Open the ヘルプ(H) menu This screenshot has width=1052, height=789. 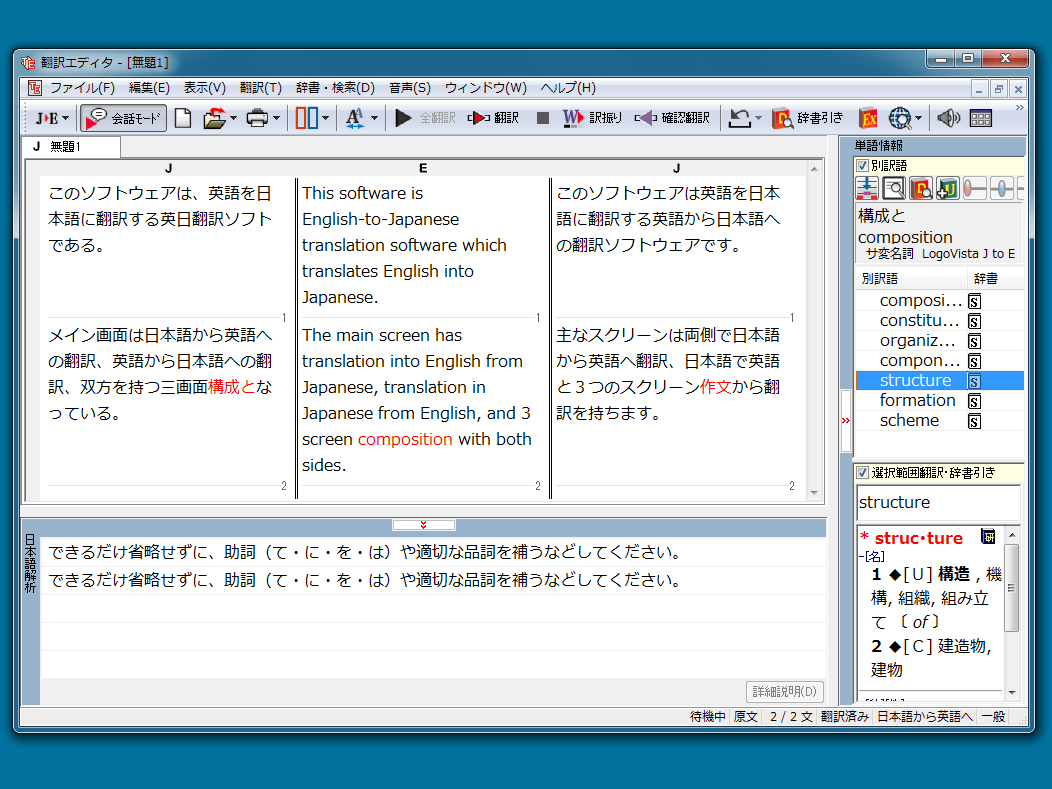(x=568, y=88)
